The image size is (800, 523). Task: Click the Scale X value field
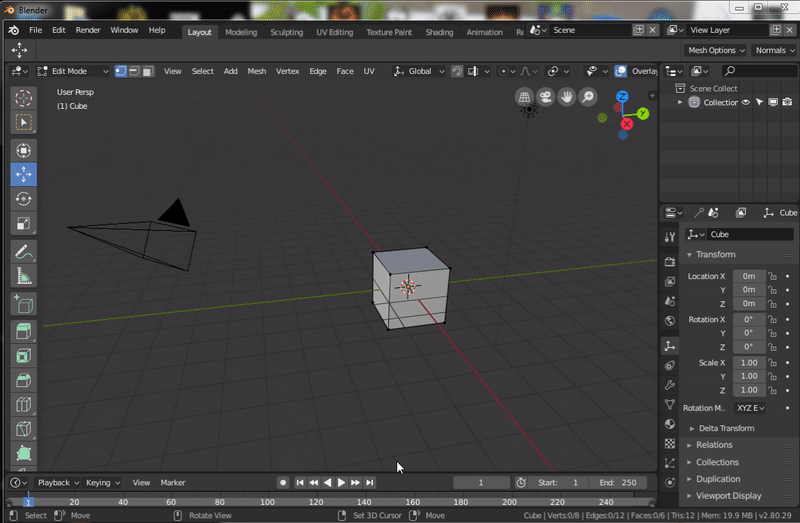[749, 362]
